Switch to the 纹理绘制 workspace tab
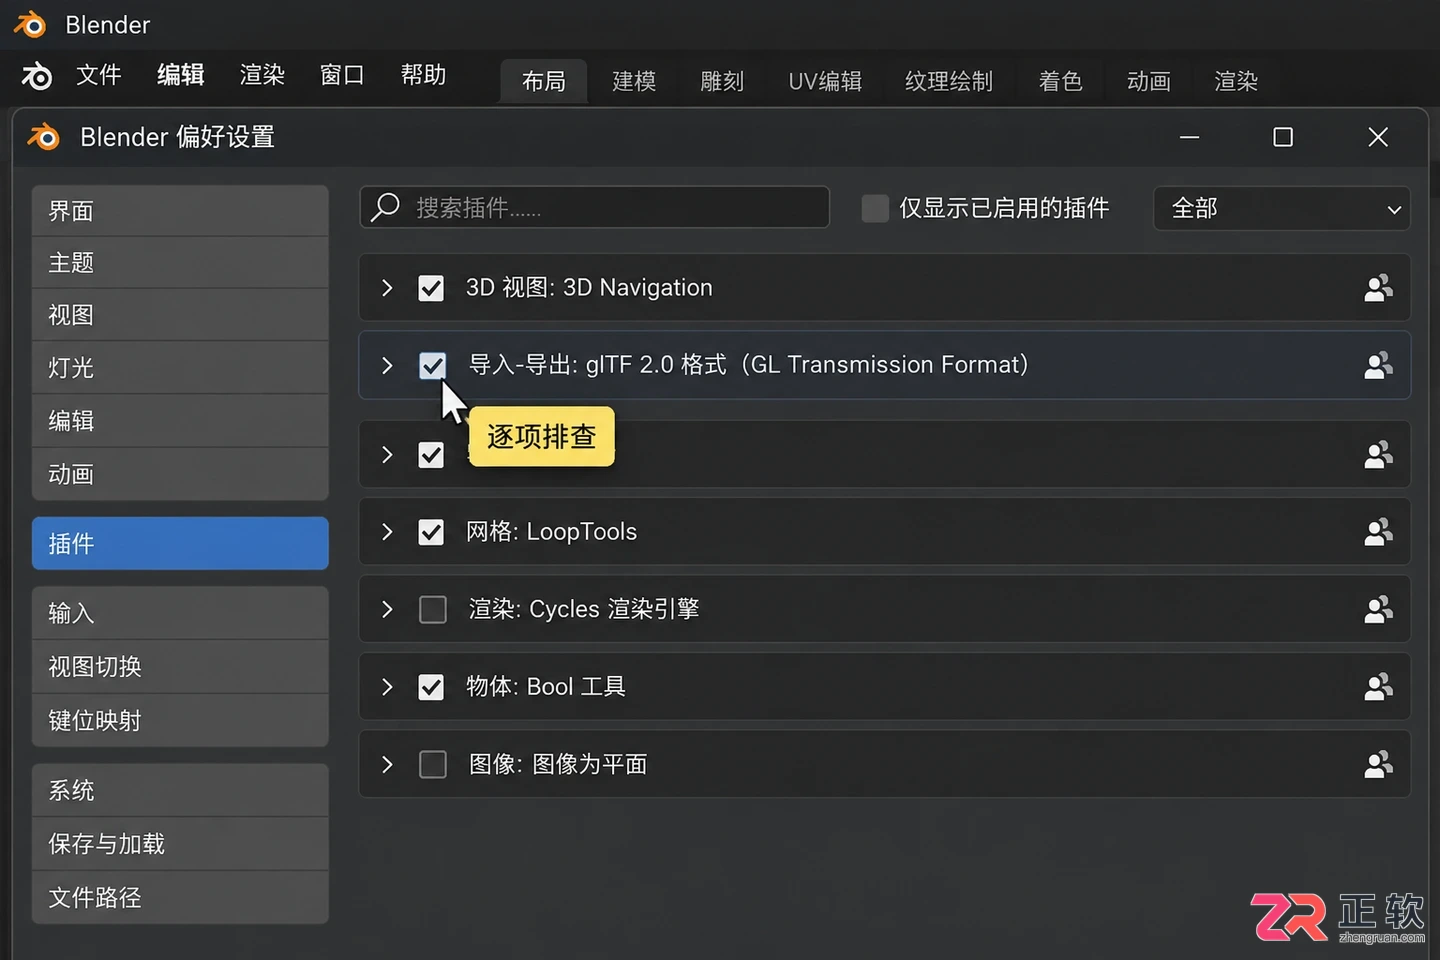This screenshot has width=1440, height=960. click(948, 81)
